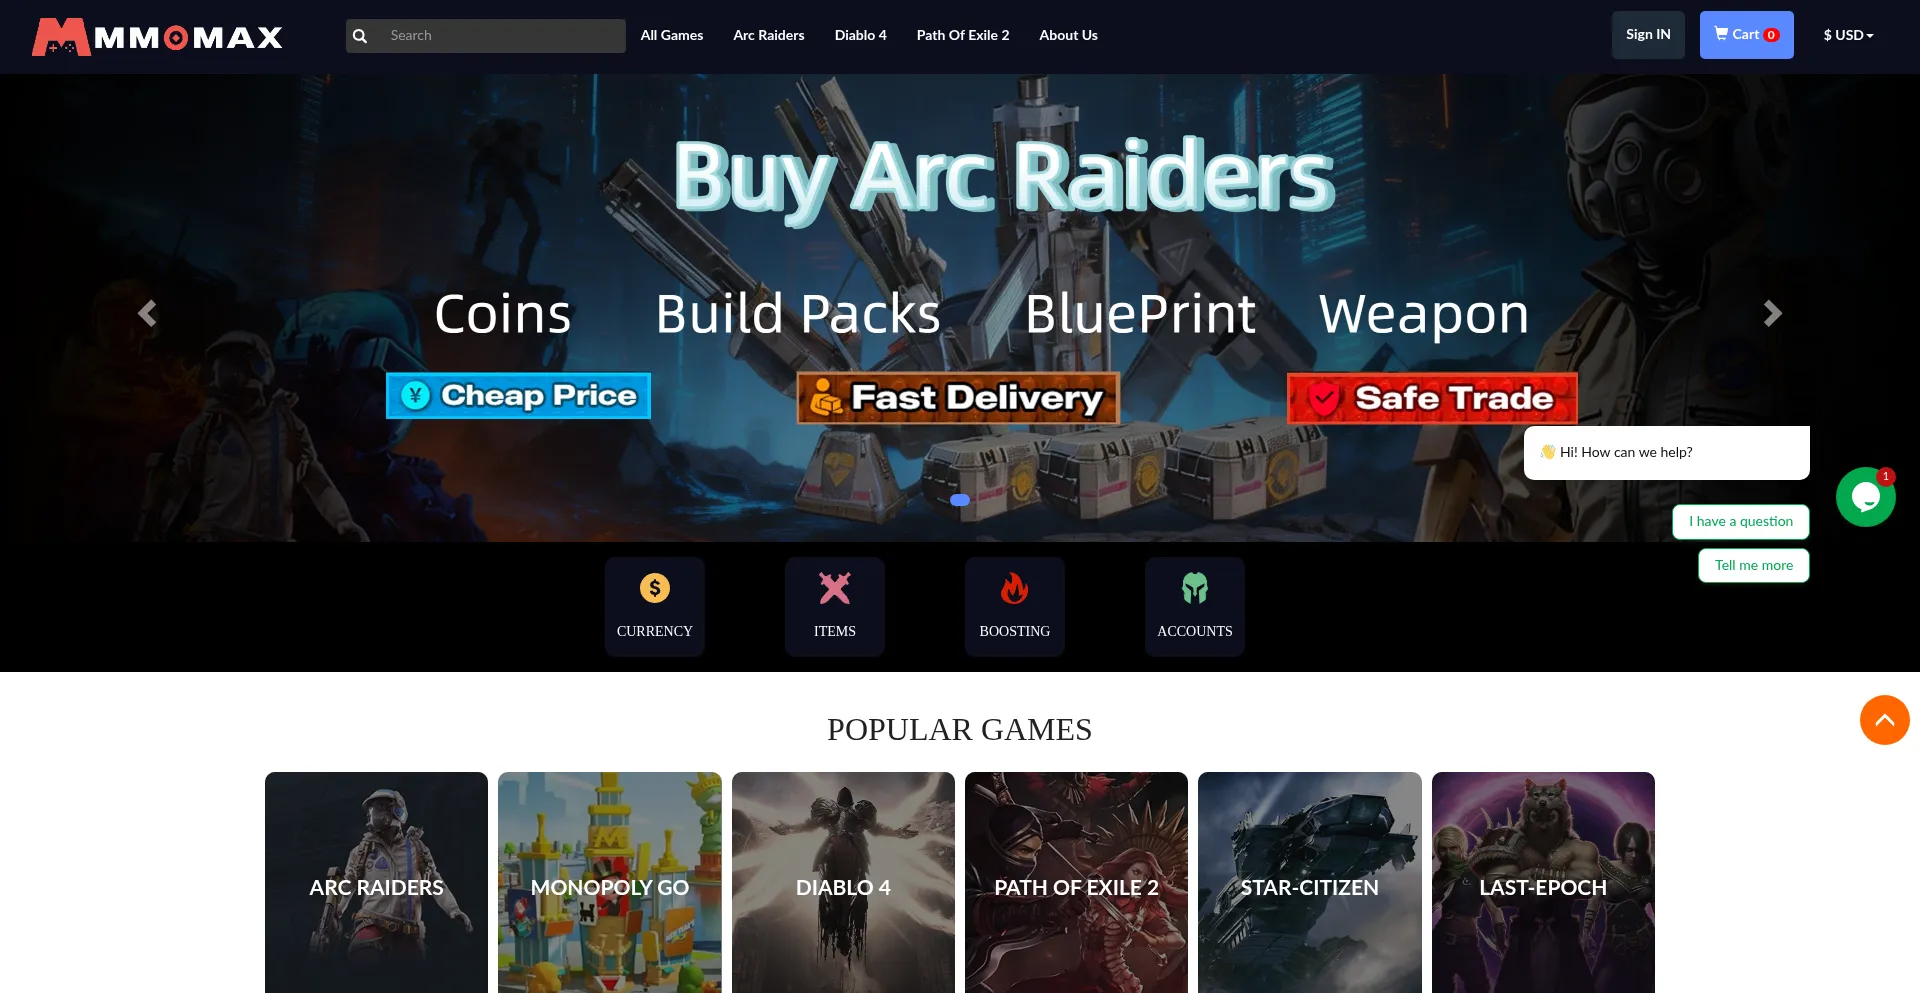The height and width of the screenshot is (993, 1920).
Task: Select the Accounts helmet icon
Action: [1195, 588]
